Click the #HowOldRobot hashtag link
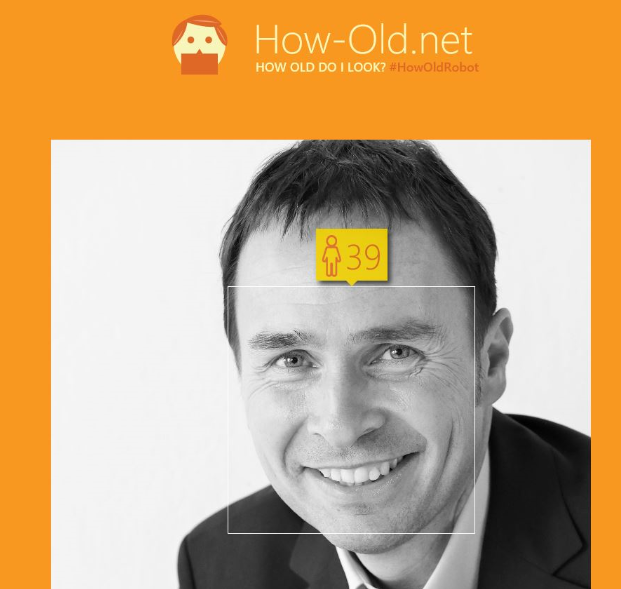Image resolution: width=621 pixels, height=589 pixels. pyautogui.click(x=434, y=67)
